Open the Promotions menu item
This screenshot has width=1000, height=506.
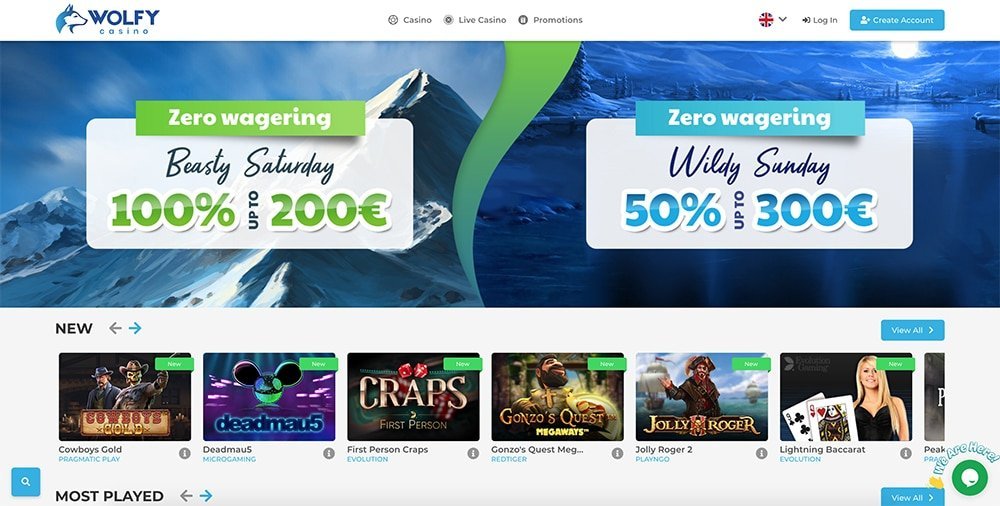pyautogui.click(x=550, y=20)
